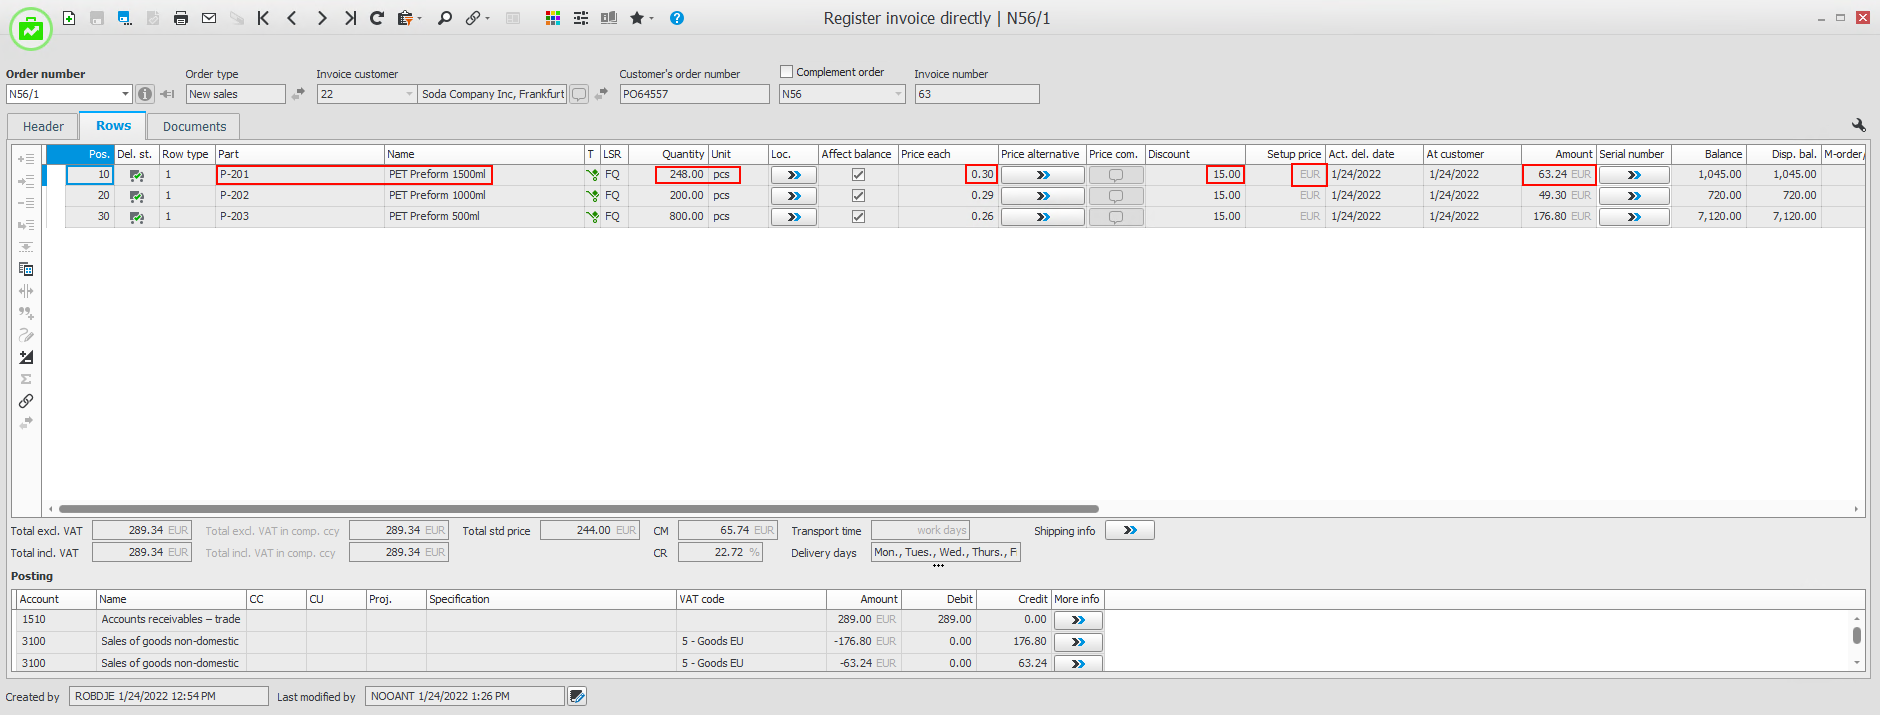Click the horizontal scrollbar under the rows table
1880x715 pixels.
[578, 509]
